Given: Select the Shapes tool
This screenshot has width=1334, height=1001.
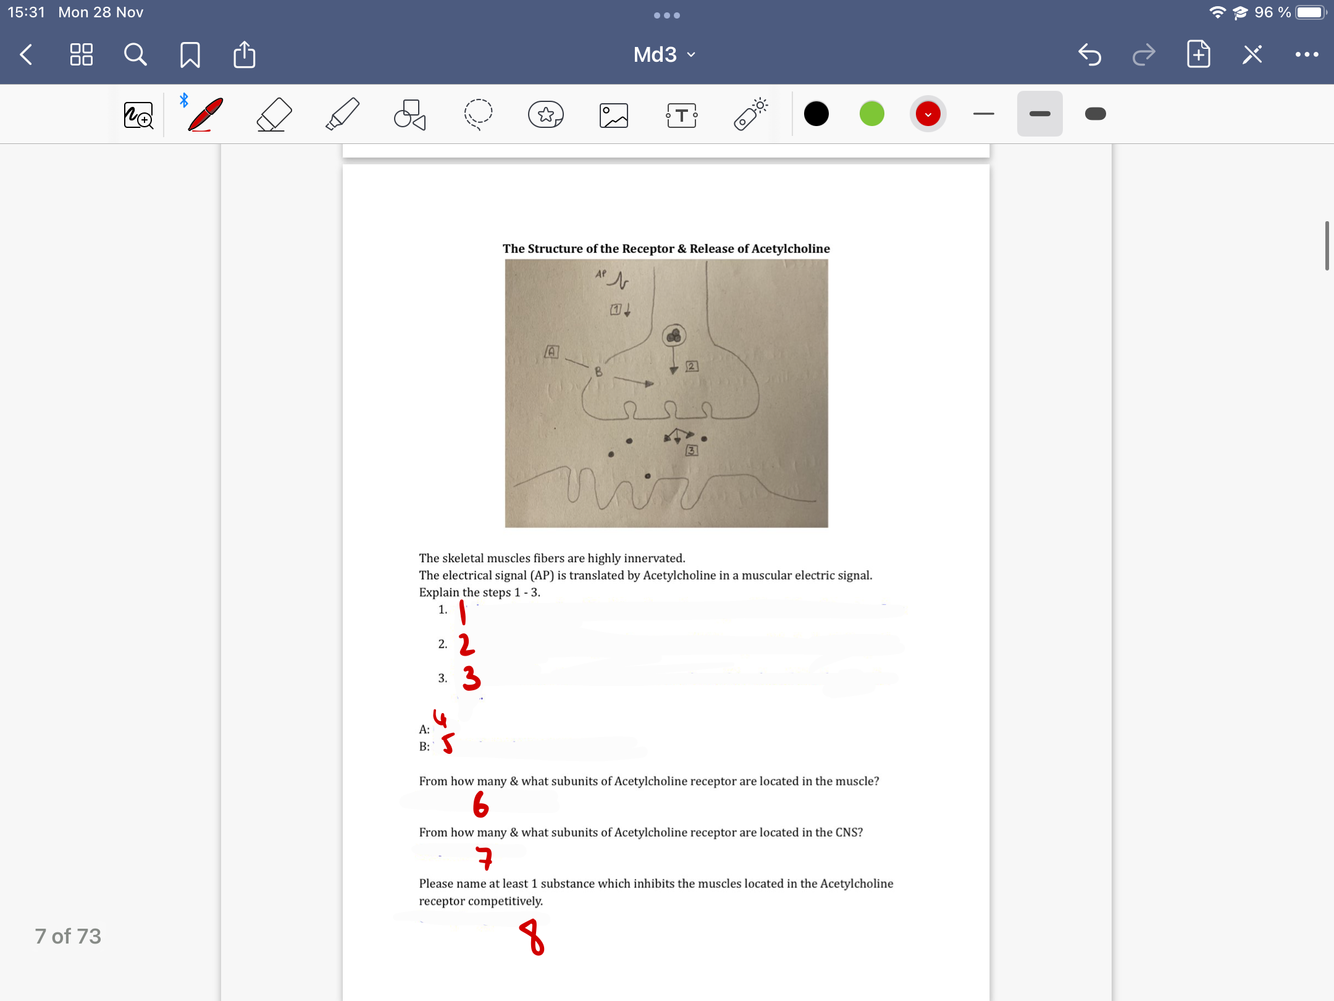Looking at the screenshot, I should click(x=409, y=114).
